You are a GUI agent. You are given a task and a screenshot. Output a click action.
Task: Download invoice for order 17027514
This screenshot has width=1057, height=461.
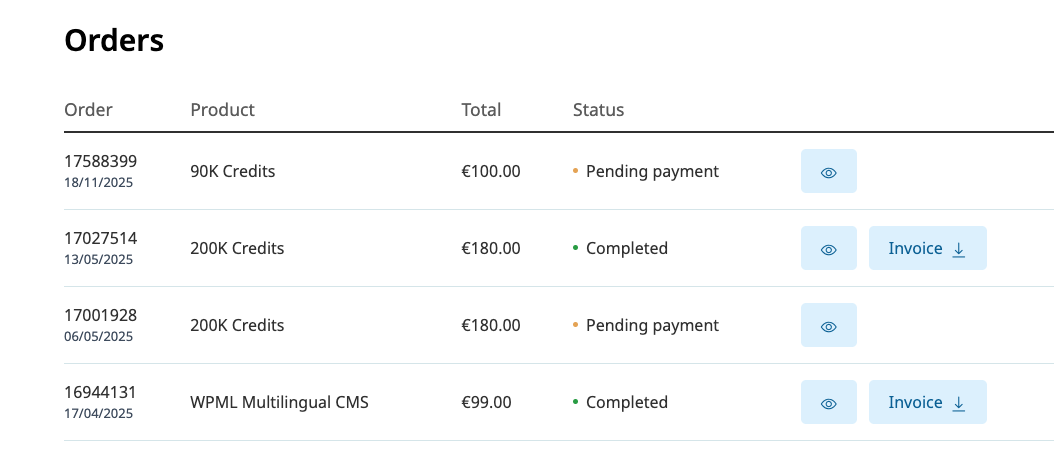tap(927, 249)
